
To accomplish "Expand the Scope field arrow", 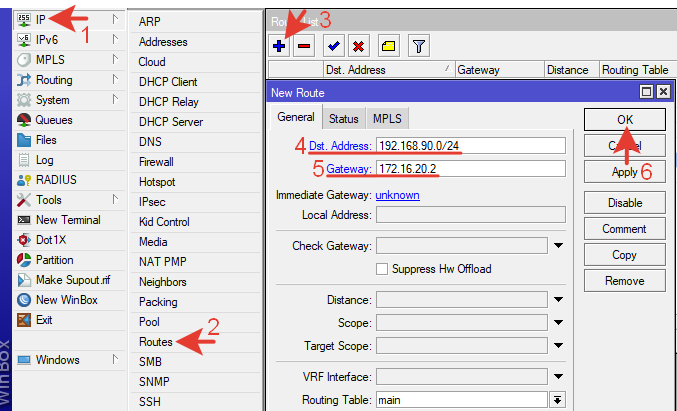I will [x=558, y=322].
